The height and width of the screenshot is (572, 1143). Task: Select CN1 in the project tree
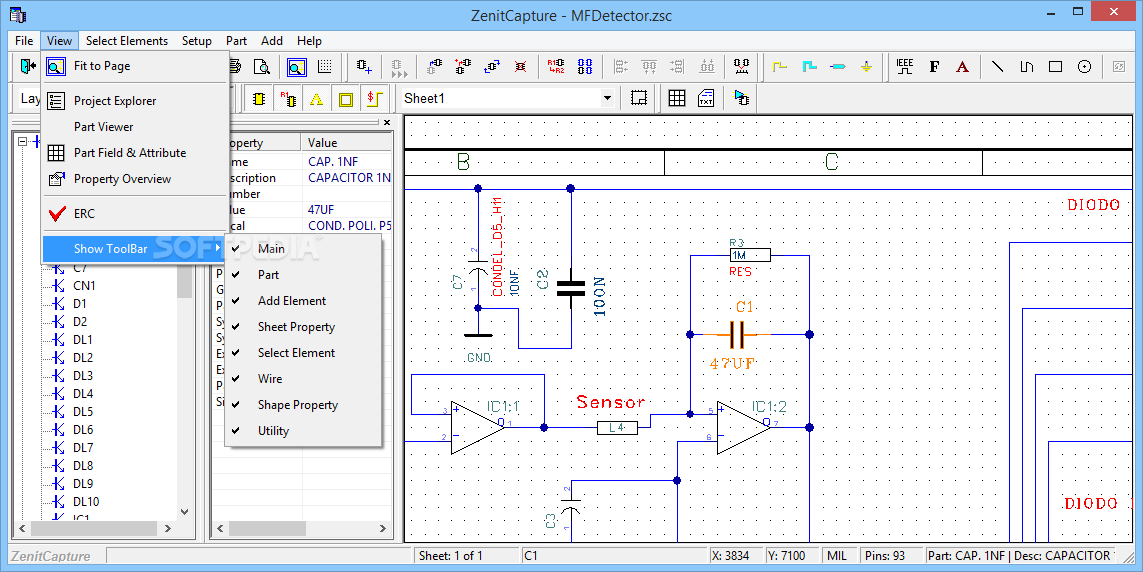pyautogui.click(x=84, y=286)
